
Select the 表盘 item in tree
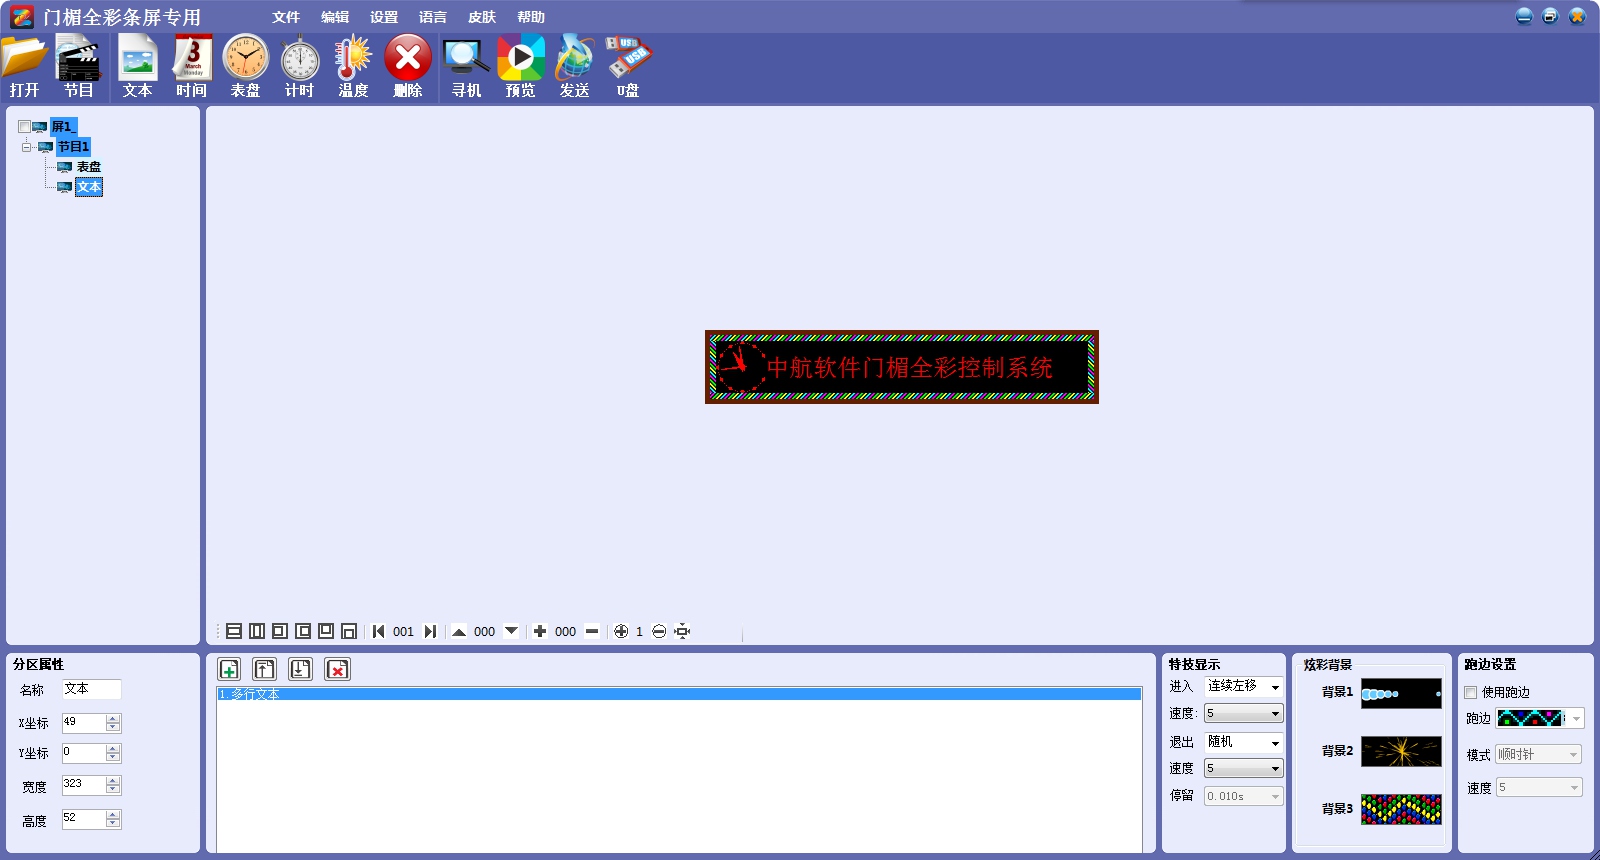coord(88,167)
